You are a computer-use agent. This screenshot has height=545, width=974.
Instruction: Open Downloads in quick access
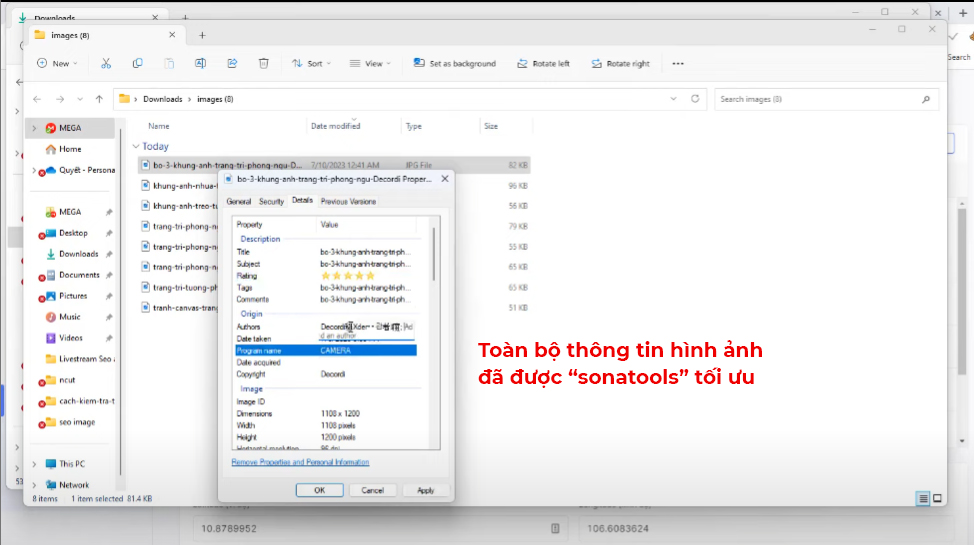pos(78,254)
